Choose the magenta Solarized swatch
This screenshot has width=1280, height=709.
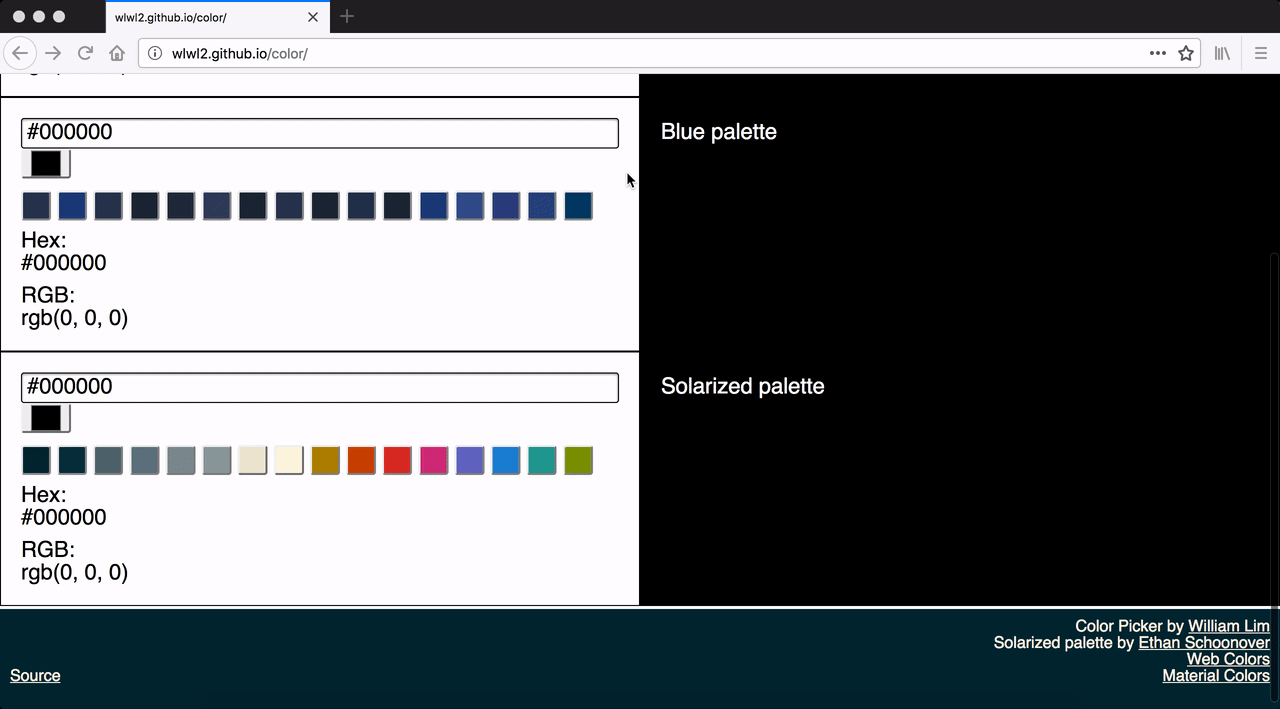coord(433,461)
